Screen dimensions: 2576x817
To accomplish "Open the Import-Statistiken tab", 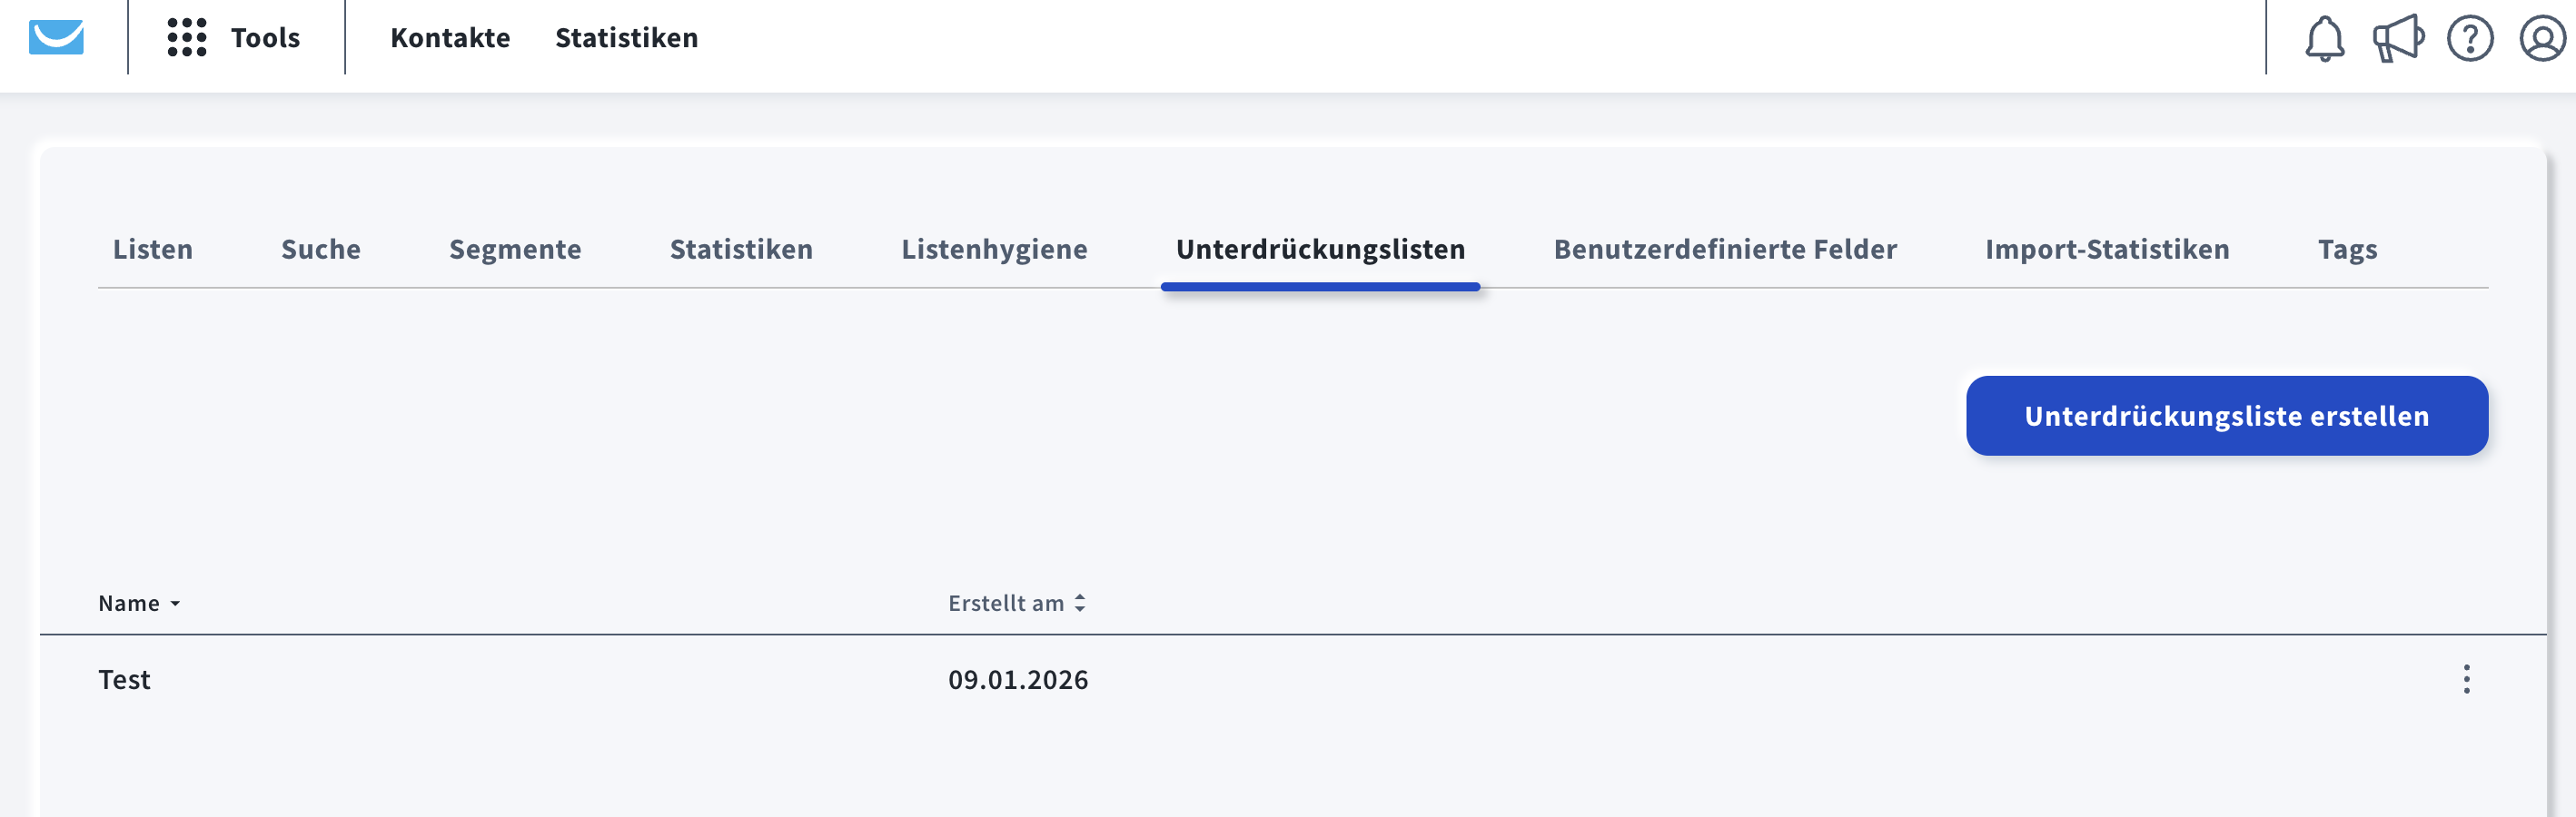I will point(2107,249).
